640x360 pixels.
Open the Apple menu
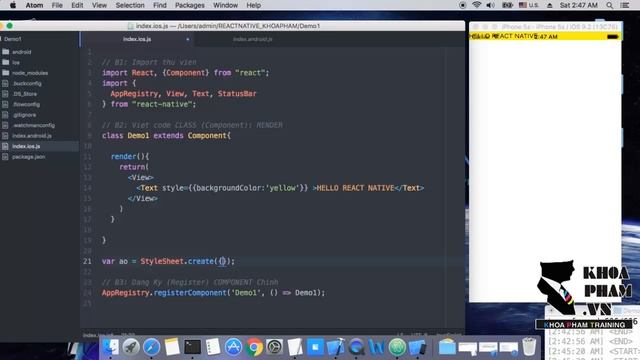(x=13, y=5)
